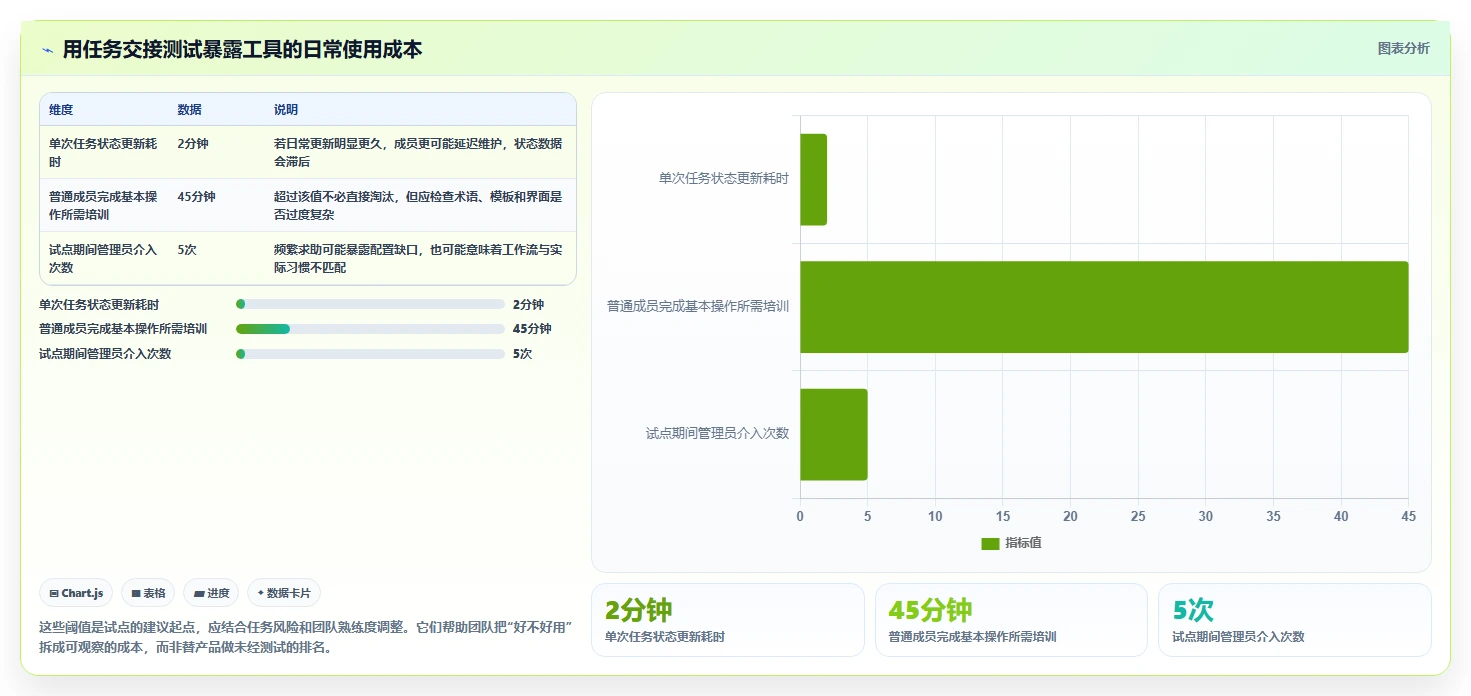The width and height of the screenshot is (1471, 696).
Task: Open the 2分钟 data card
Action: pyautogui.click(x=728, y=620)
